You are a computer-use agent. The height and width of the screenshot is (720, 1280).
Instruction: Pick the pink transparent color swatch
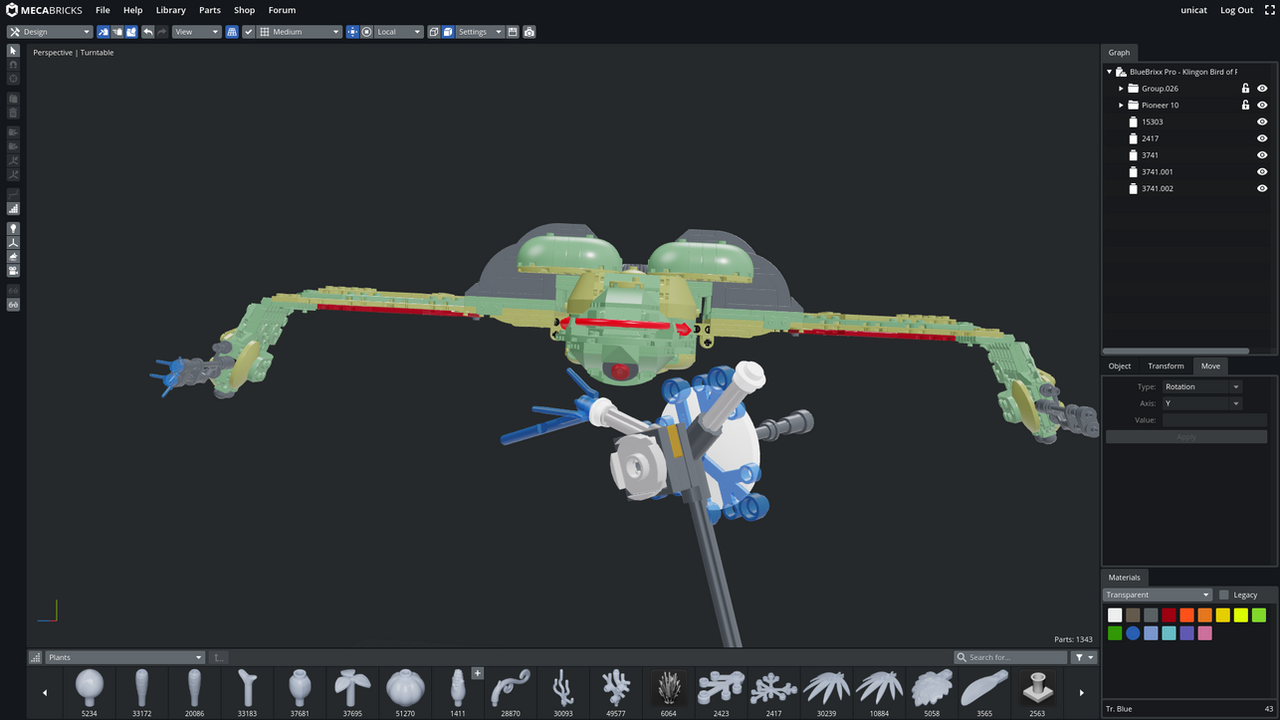(x=1205, y=633)
